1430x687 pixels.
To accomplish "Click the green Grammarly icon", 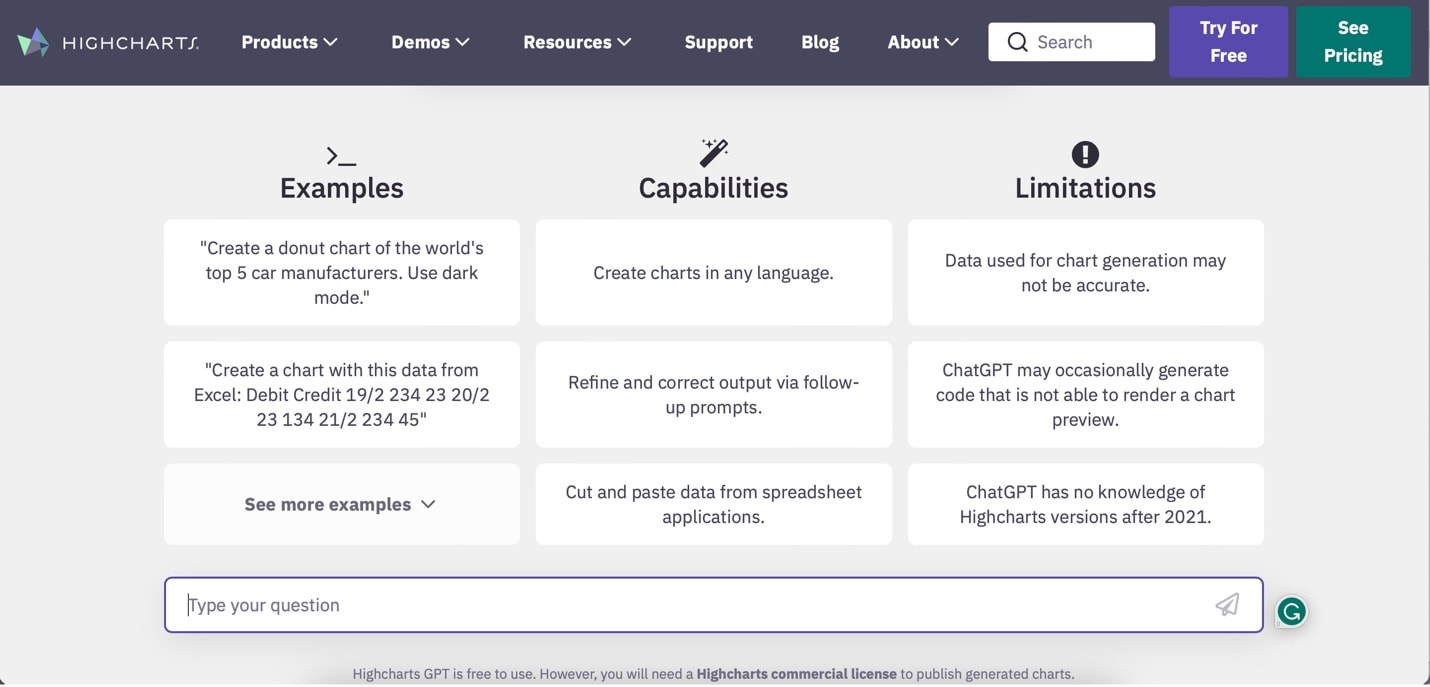I will click(1291, 611).
